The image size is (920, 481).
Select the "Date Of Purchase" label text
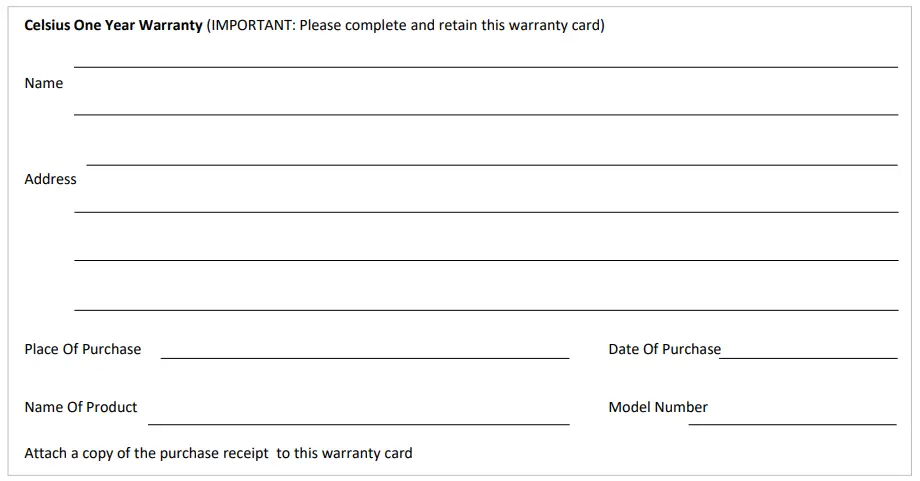point(664,350)
